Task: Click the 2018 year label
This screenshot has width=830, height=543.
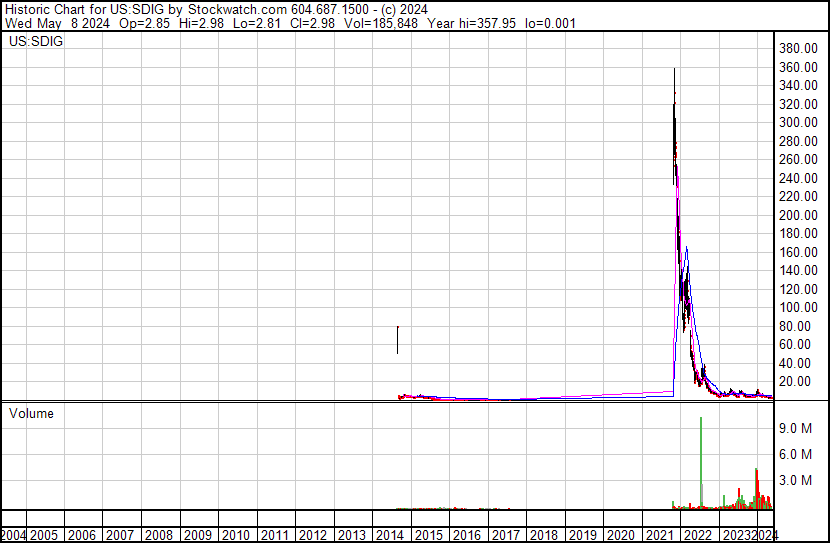Action: point(544,535)
